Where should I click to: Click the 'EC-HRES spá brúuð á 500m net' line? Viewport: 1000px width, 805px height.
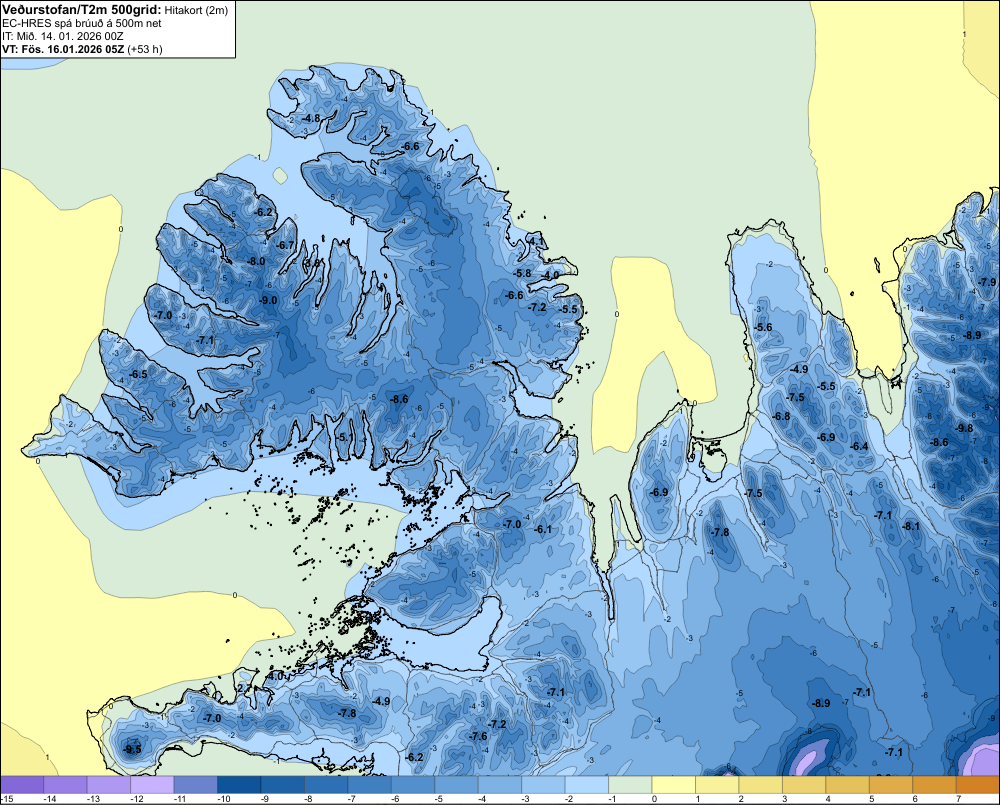pyautogui.click(x=82, y=23)
